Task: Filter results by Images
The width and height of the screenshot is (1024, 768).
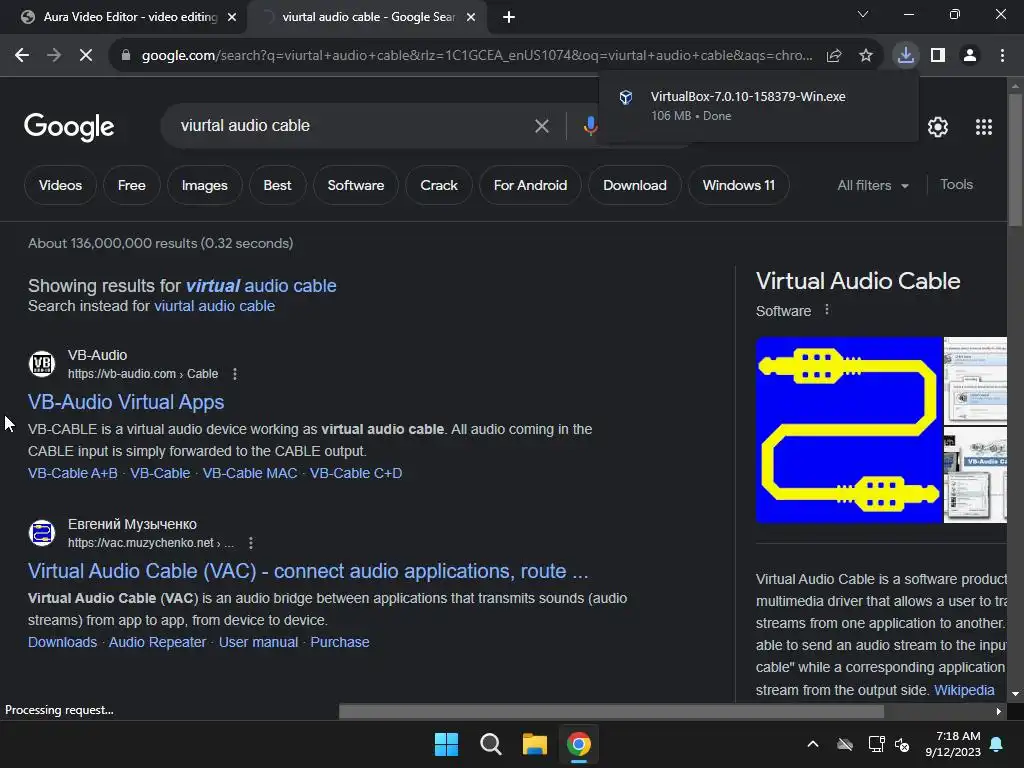Action: point(204,185)
